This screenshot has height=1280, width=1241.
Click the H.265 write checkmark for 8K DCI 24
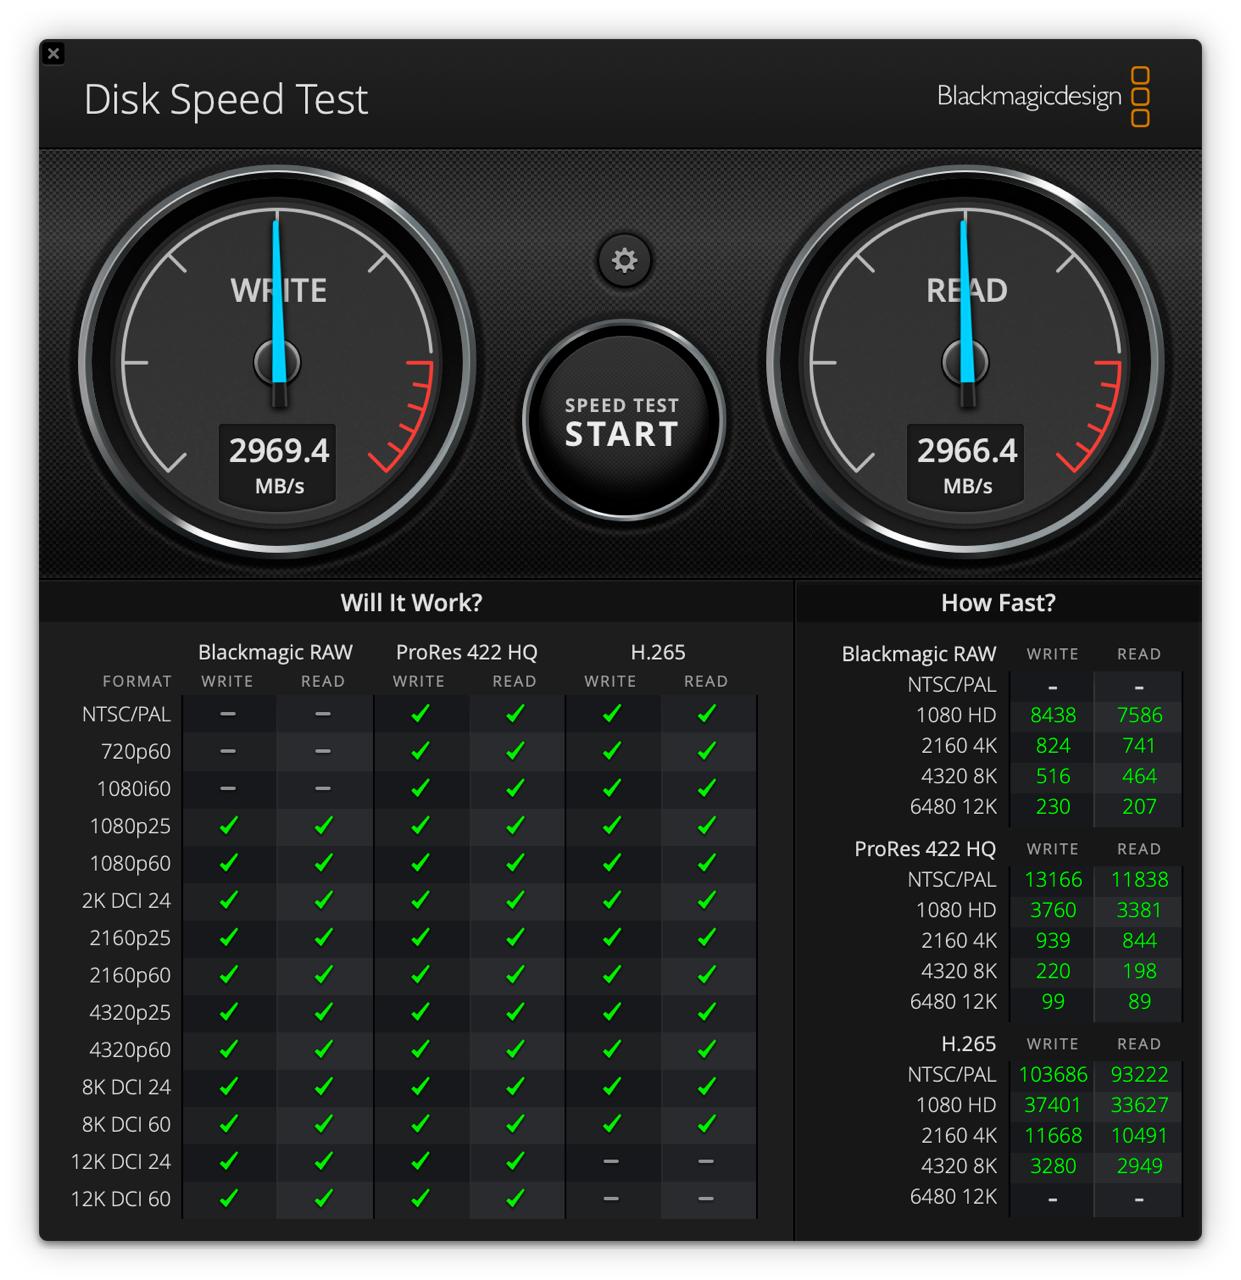611,1086
